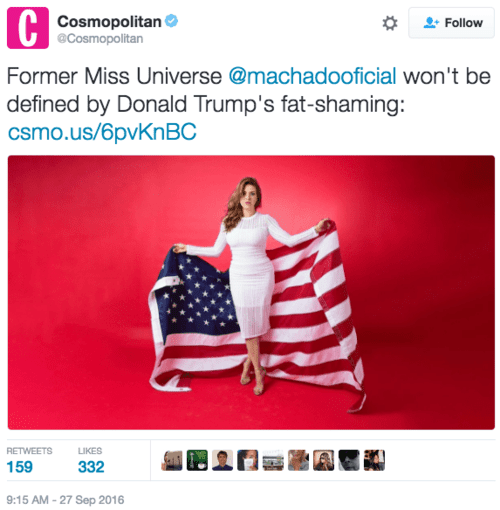The height and width of the screenshot is (510, 500).
Task: Click the @Cosmopolitan handle text
Action: [100, 39]
